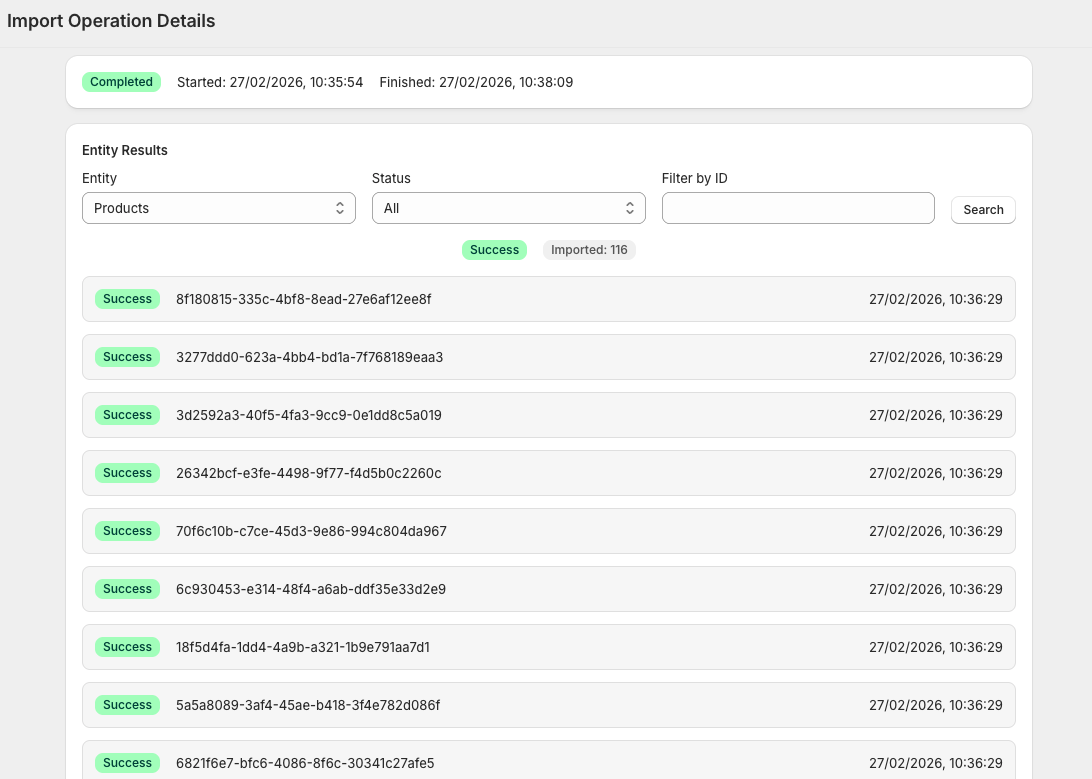Select row 70f6c10b-c7ce-45d3-9e86-994c804da967
The image size is (1092, 779).
pos(549,531)
